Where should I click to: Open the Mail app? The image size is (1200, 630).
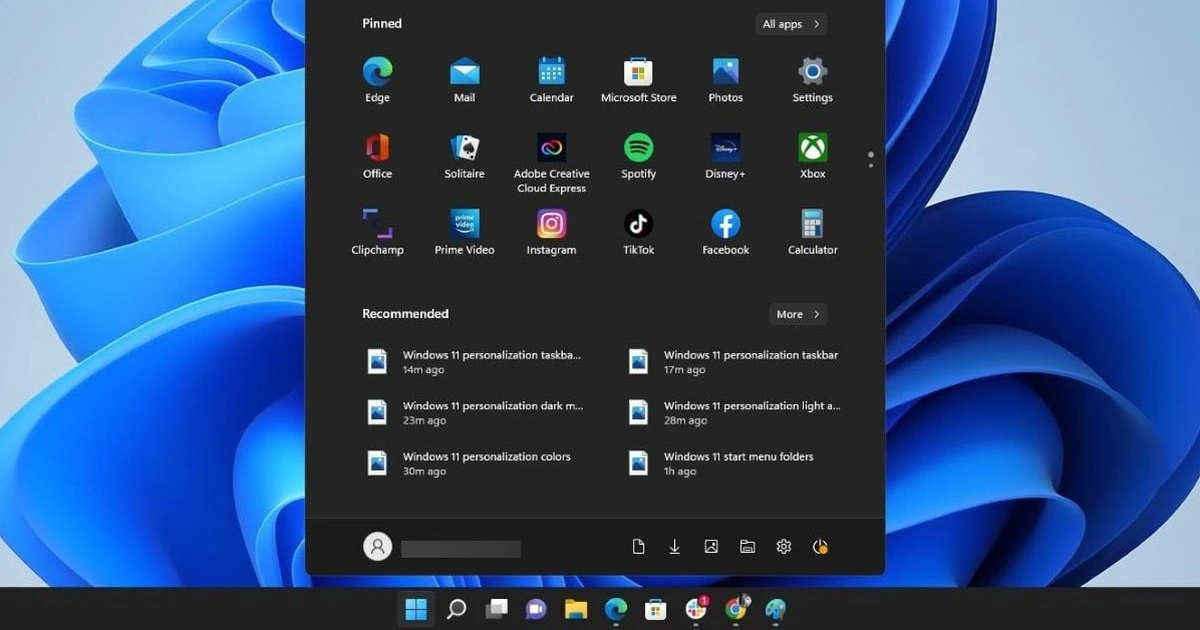coord(464,79)
